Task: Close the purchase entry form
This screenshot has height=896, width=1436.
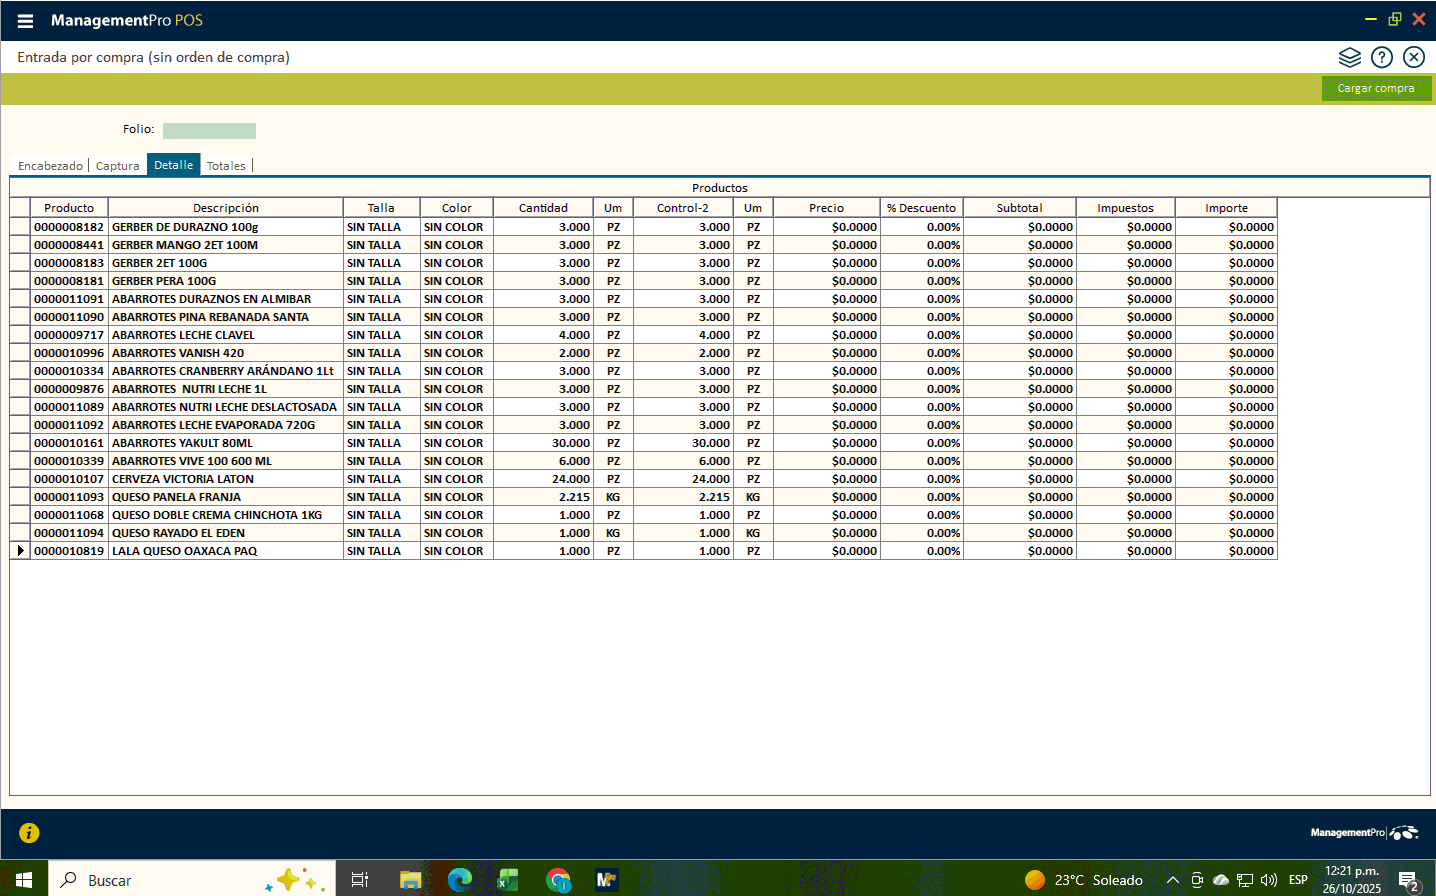Action: tap(1413, 57)
